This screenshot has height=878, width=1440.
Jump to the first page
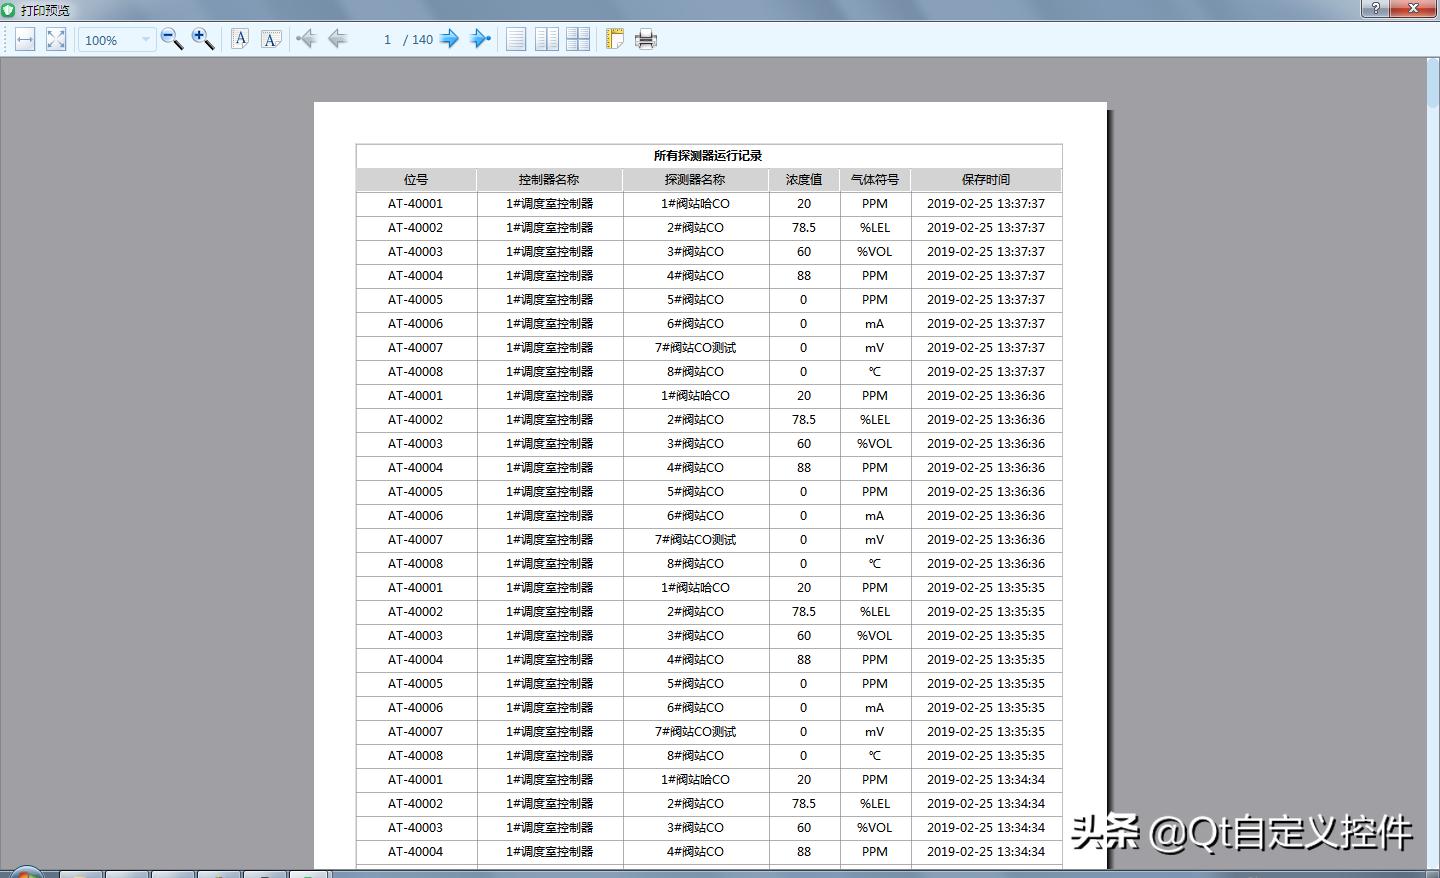(307, 39)
